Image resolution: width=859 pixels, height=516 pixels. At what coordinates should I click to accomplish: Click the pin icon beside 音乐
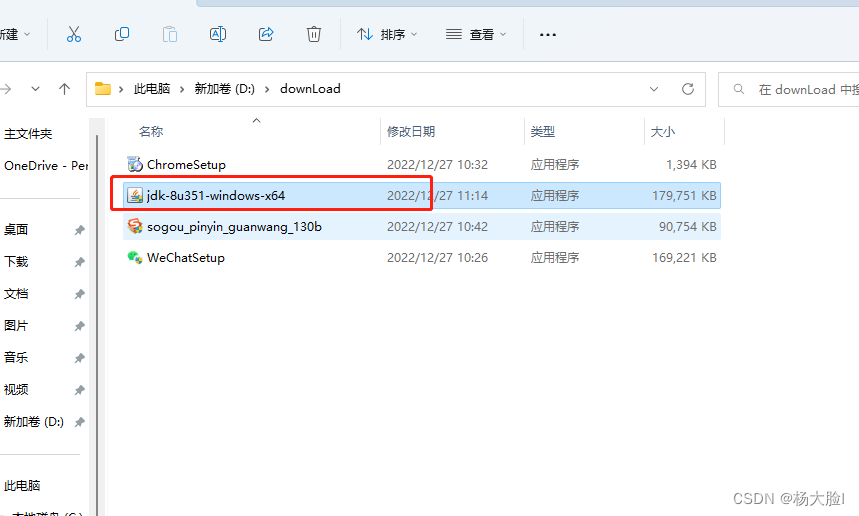[x=79, y=358]
